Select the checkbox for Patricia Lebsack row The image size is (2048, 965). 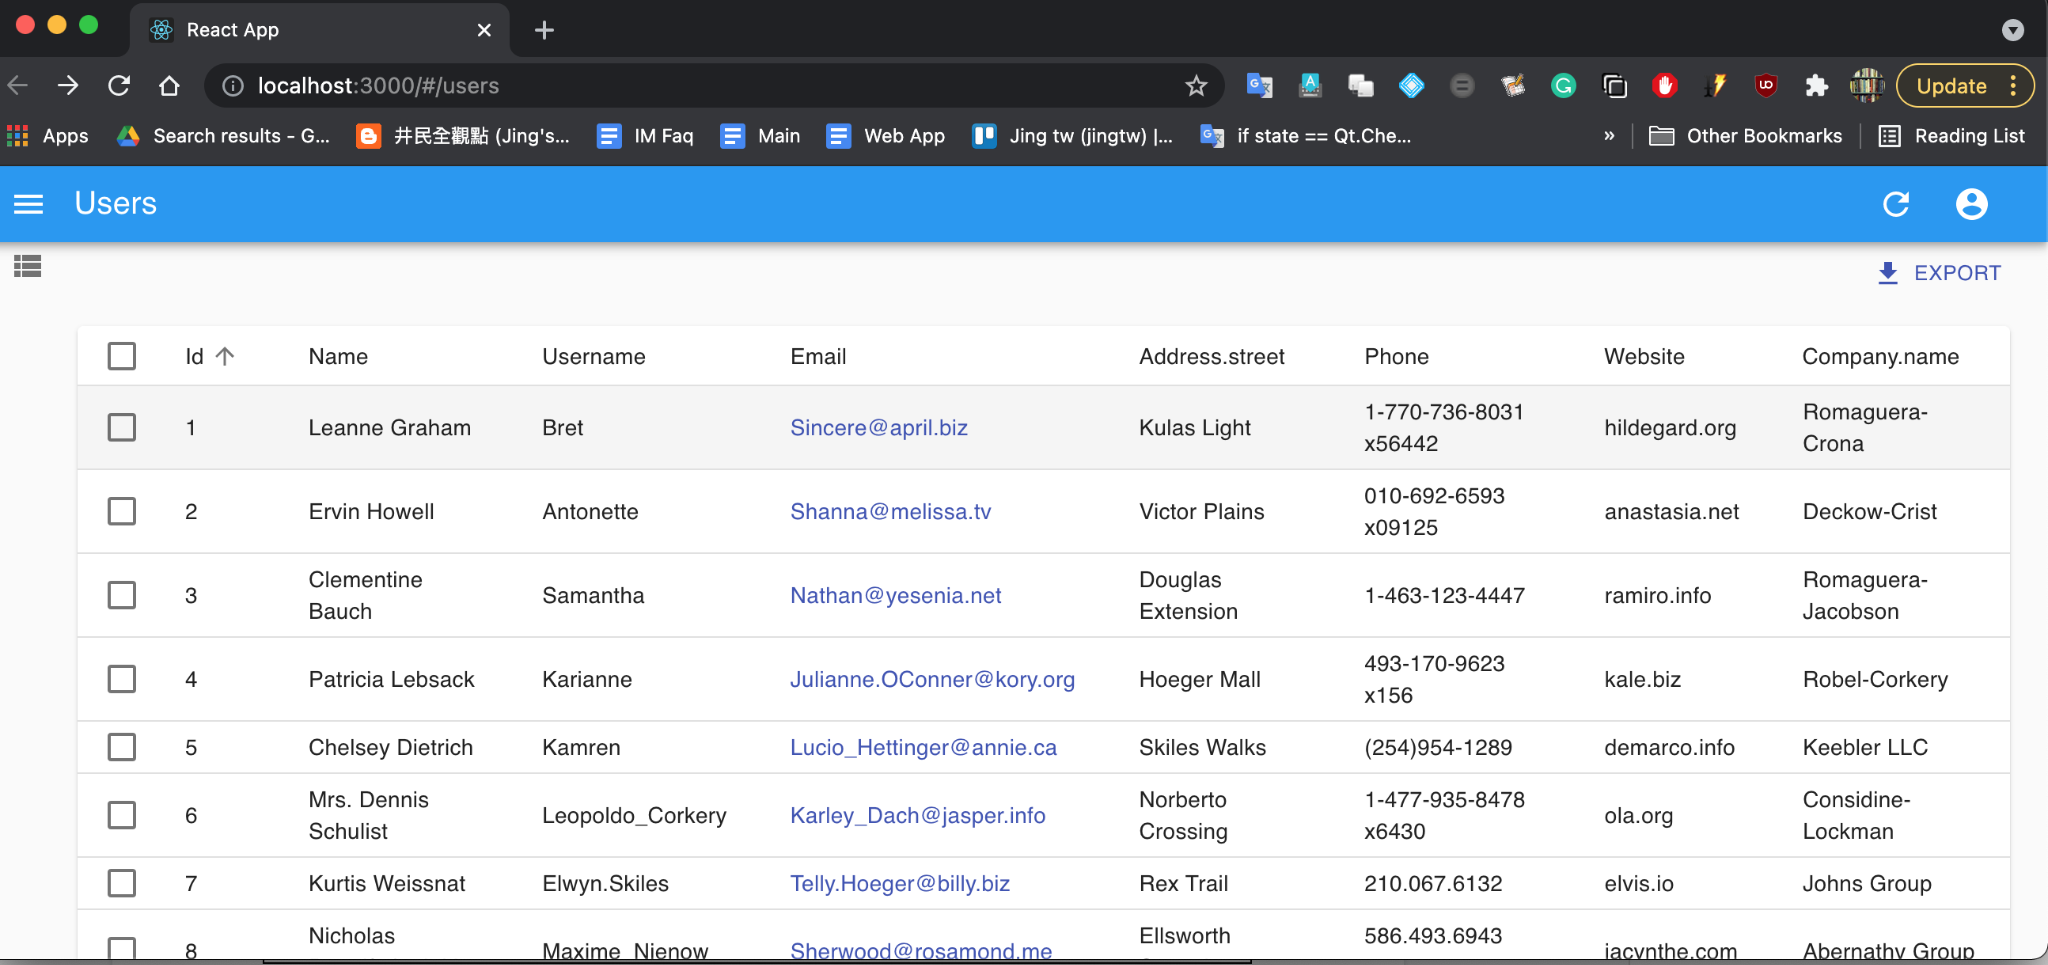point(122,680)
